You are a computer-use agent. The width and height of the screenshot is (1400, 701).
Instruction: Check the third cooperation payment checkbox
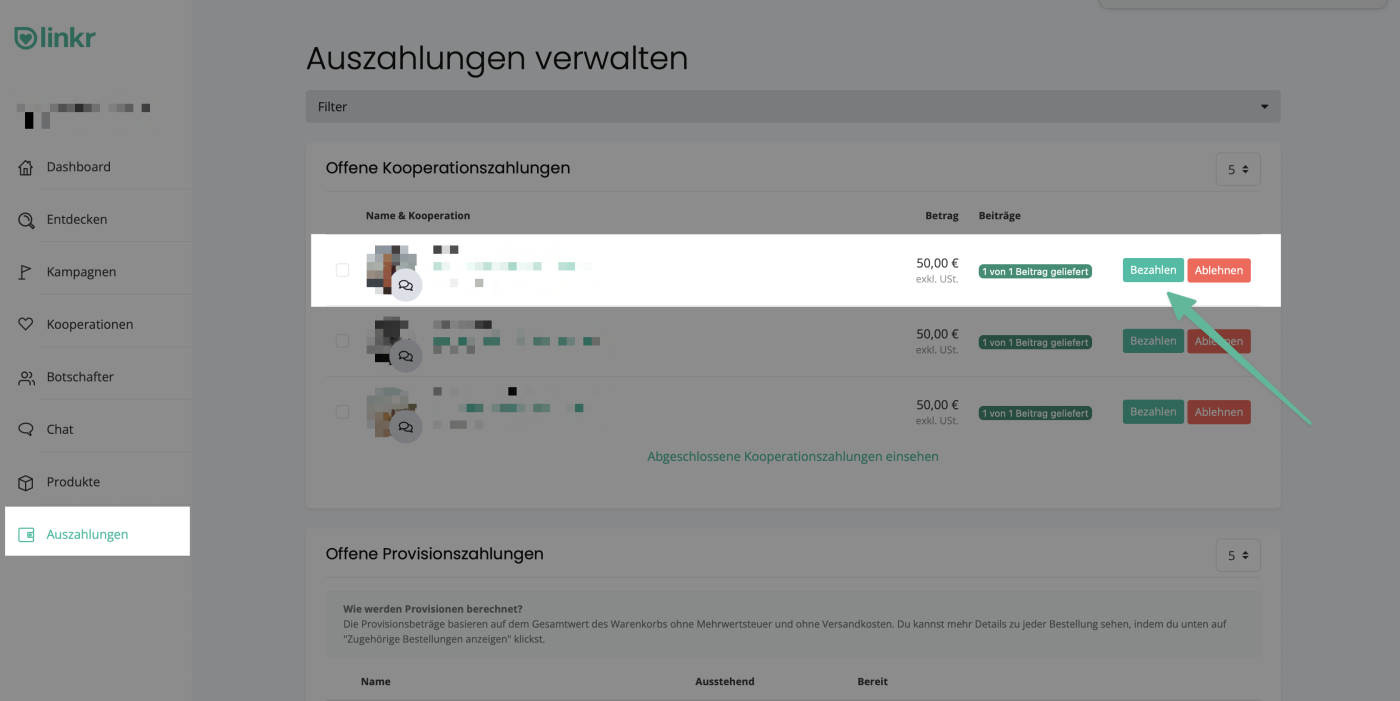point(343,412)
